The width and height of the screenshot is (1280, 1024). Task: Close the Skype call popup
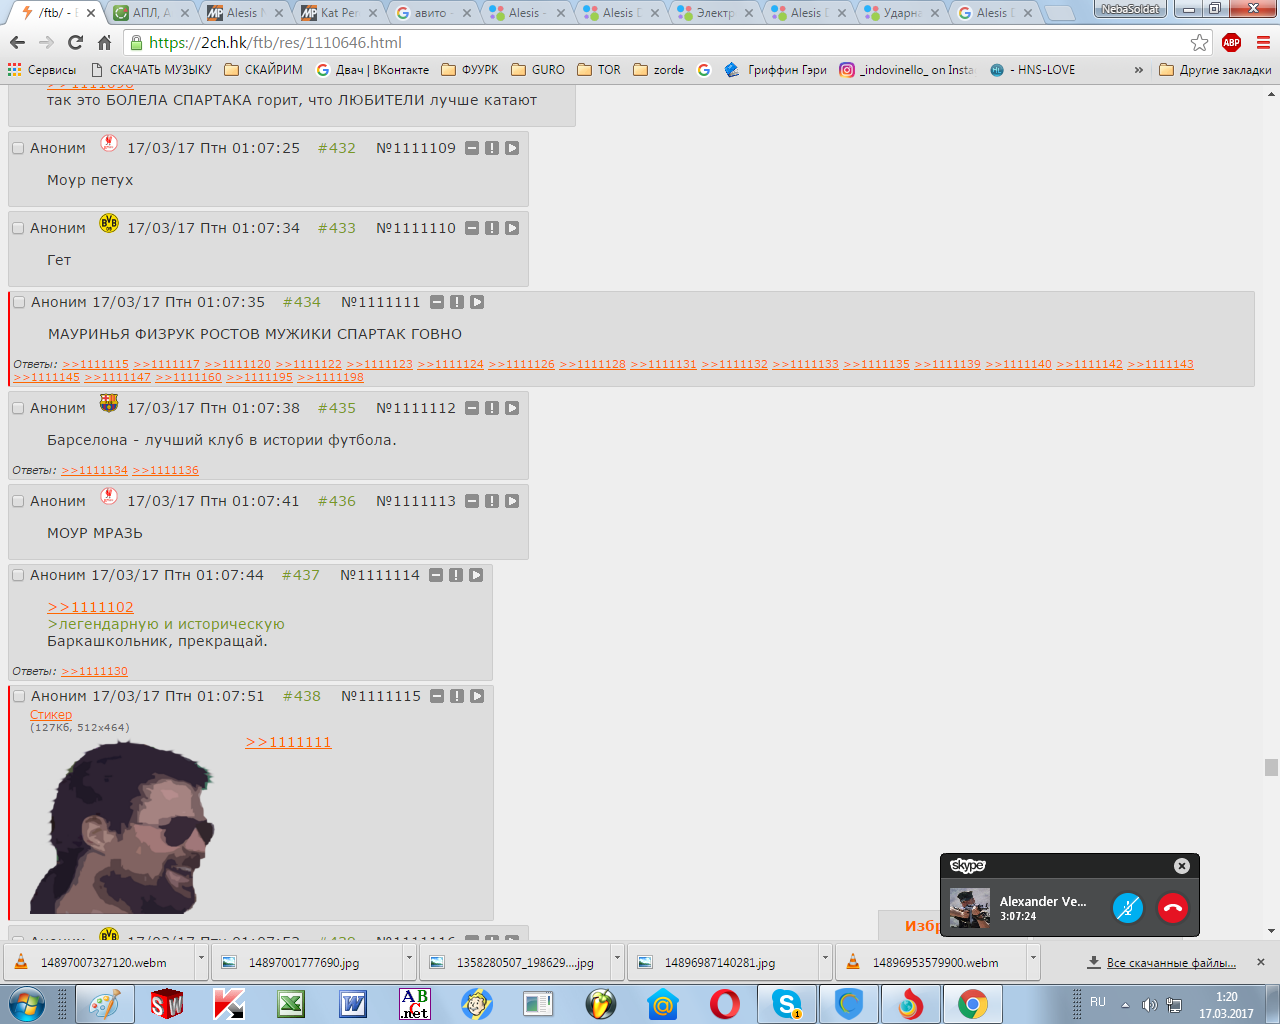1182,866
